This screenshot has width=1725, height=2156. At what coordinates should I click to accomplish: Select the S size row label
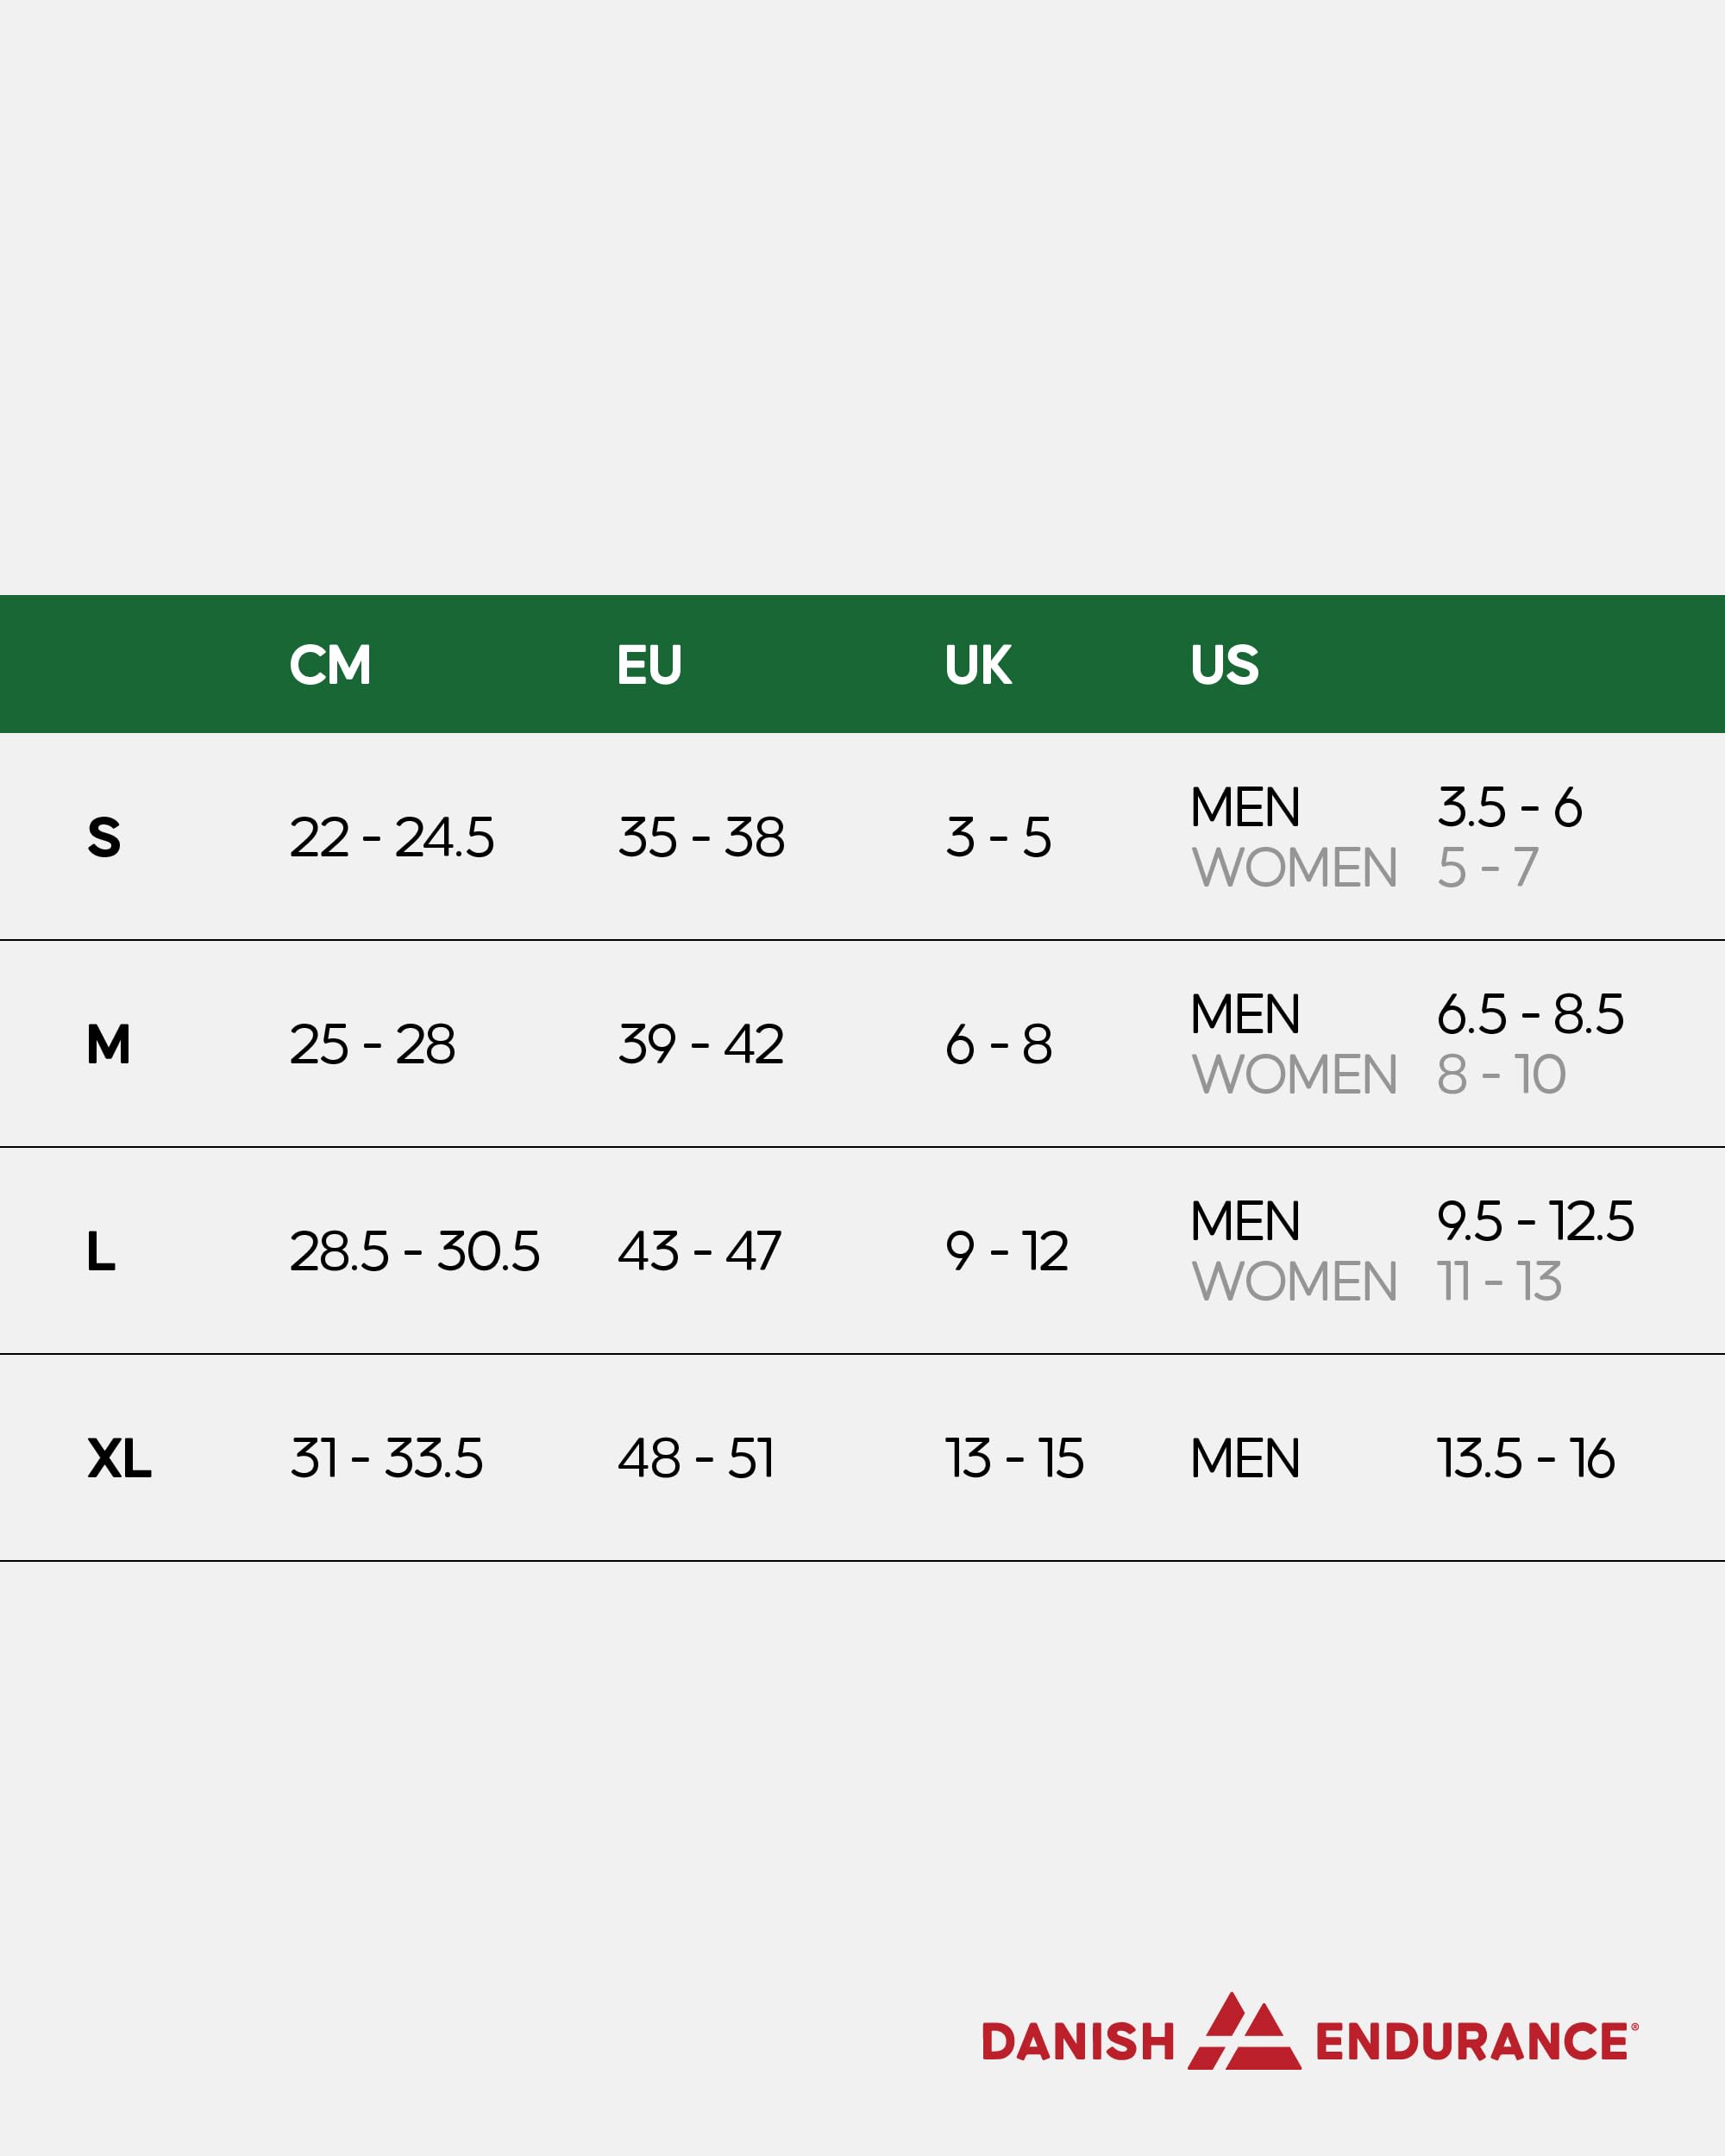point(104,838)
